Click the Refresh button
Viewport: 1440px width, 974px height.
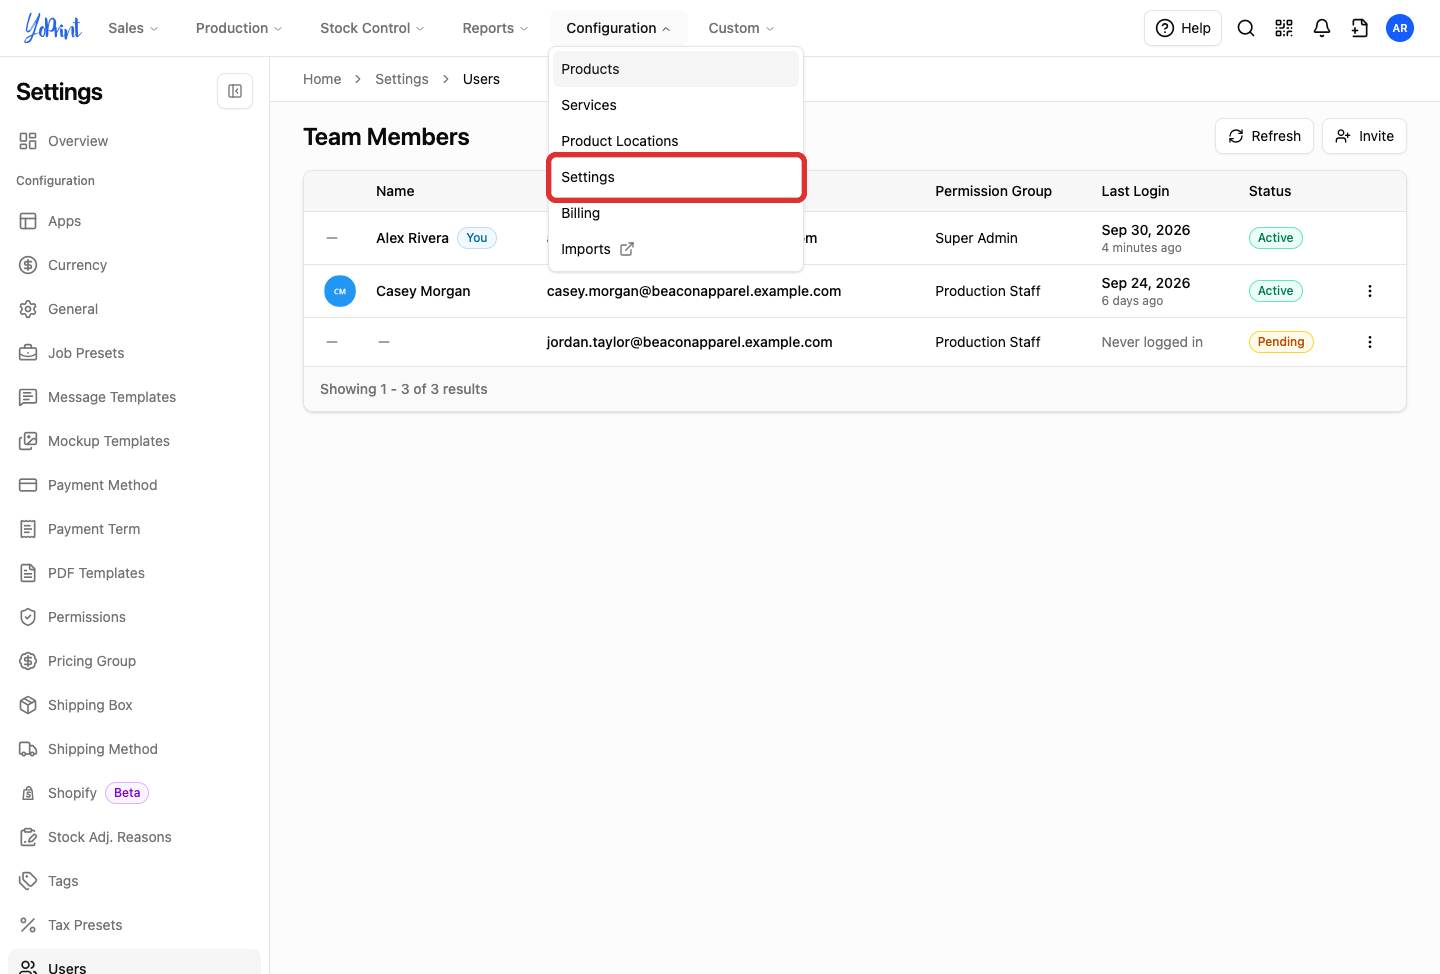[x=1264, y=136]
